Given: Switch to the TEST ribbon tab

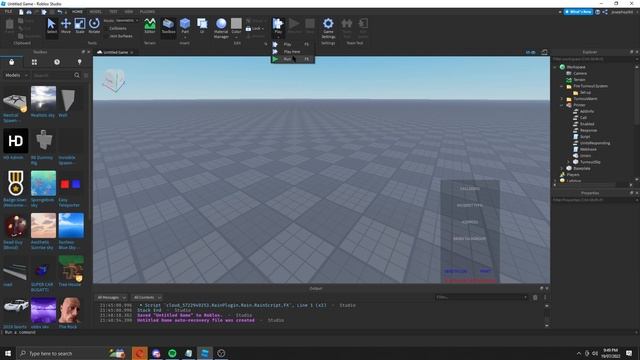Looking at the screenshot, I should click(x=113, y=12).
